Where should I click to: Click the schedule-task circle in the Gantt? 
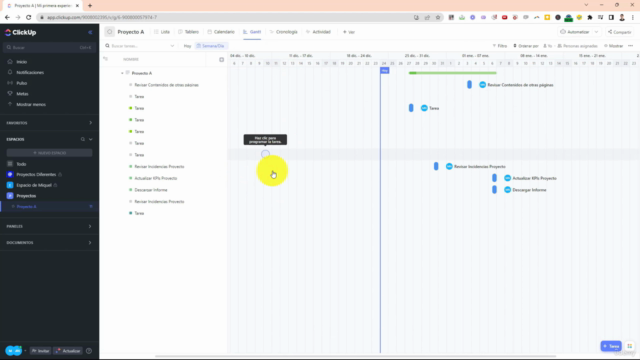pyautogui.click(x=265, y=154)
